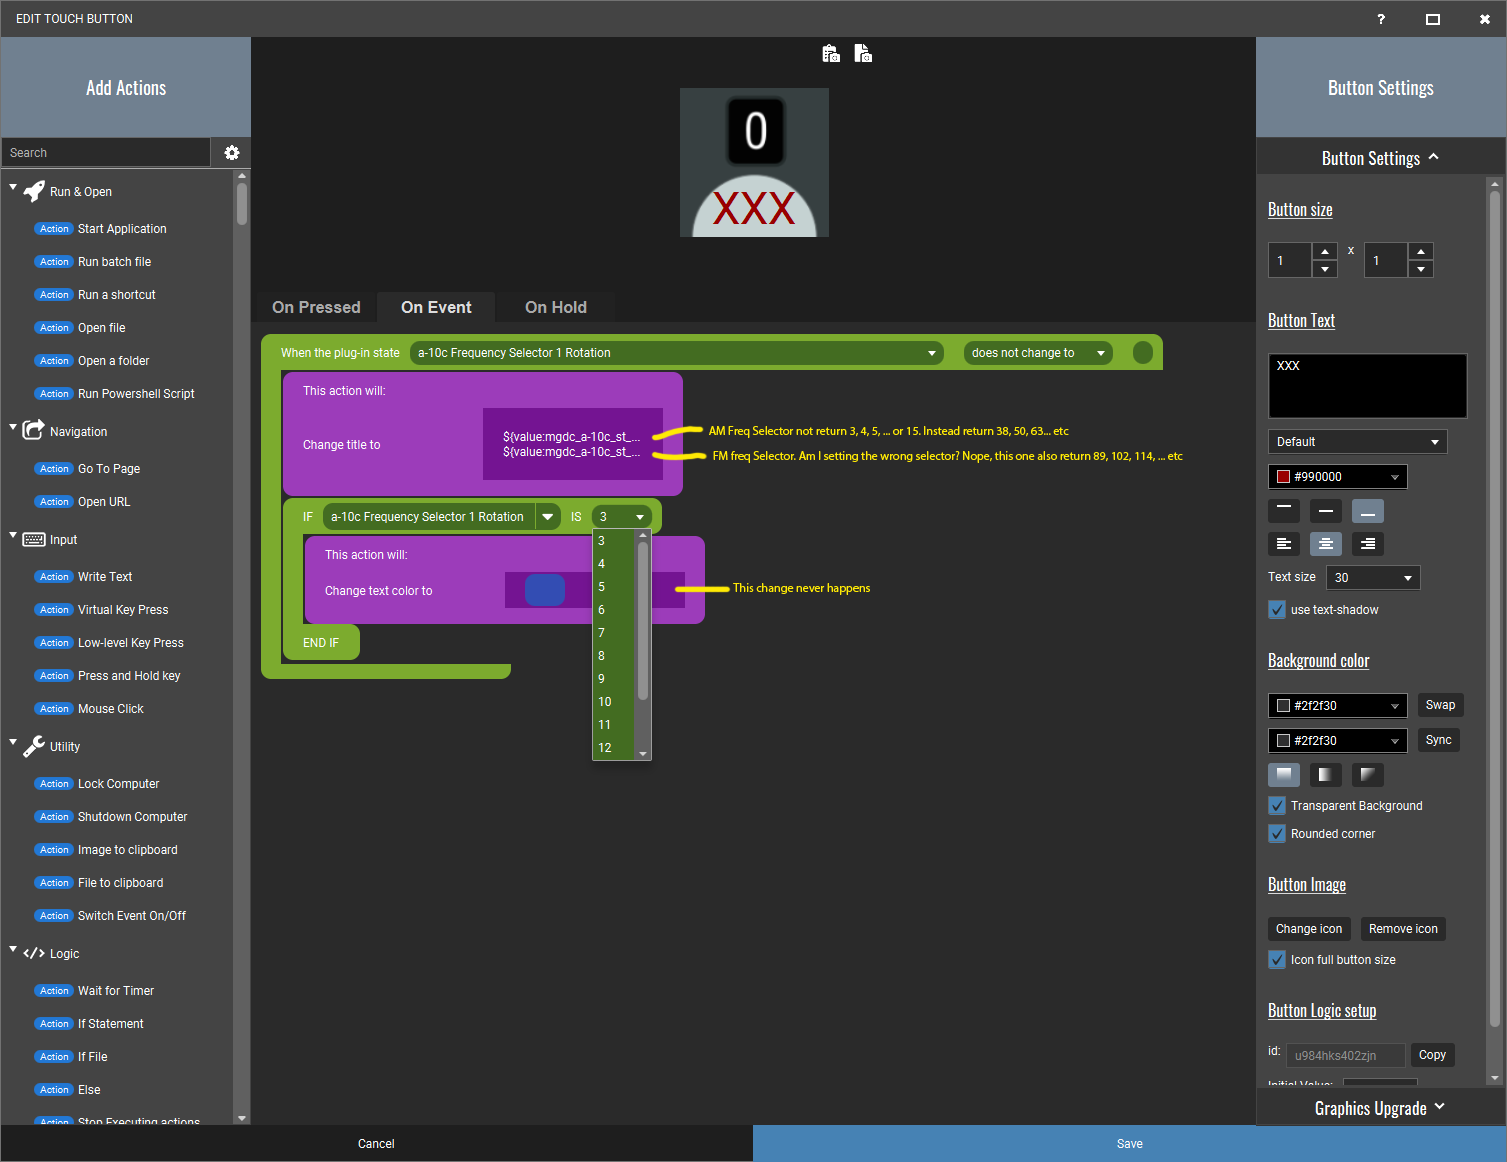Decrease button width stepper down arrow
The height and width of the screenshot is (1162, 1507).
(1325, 269)
